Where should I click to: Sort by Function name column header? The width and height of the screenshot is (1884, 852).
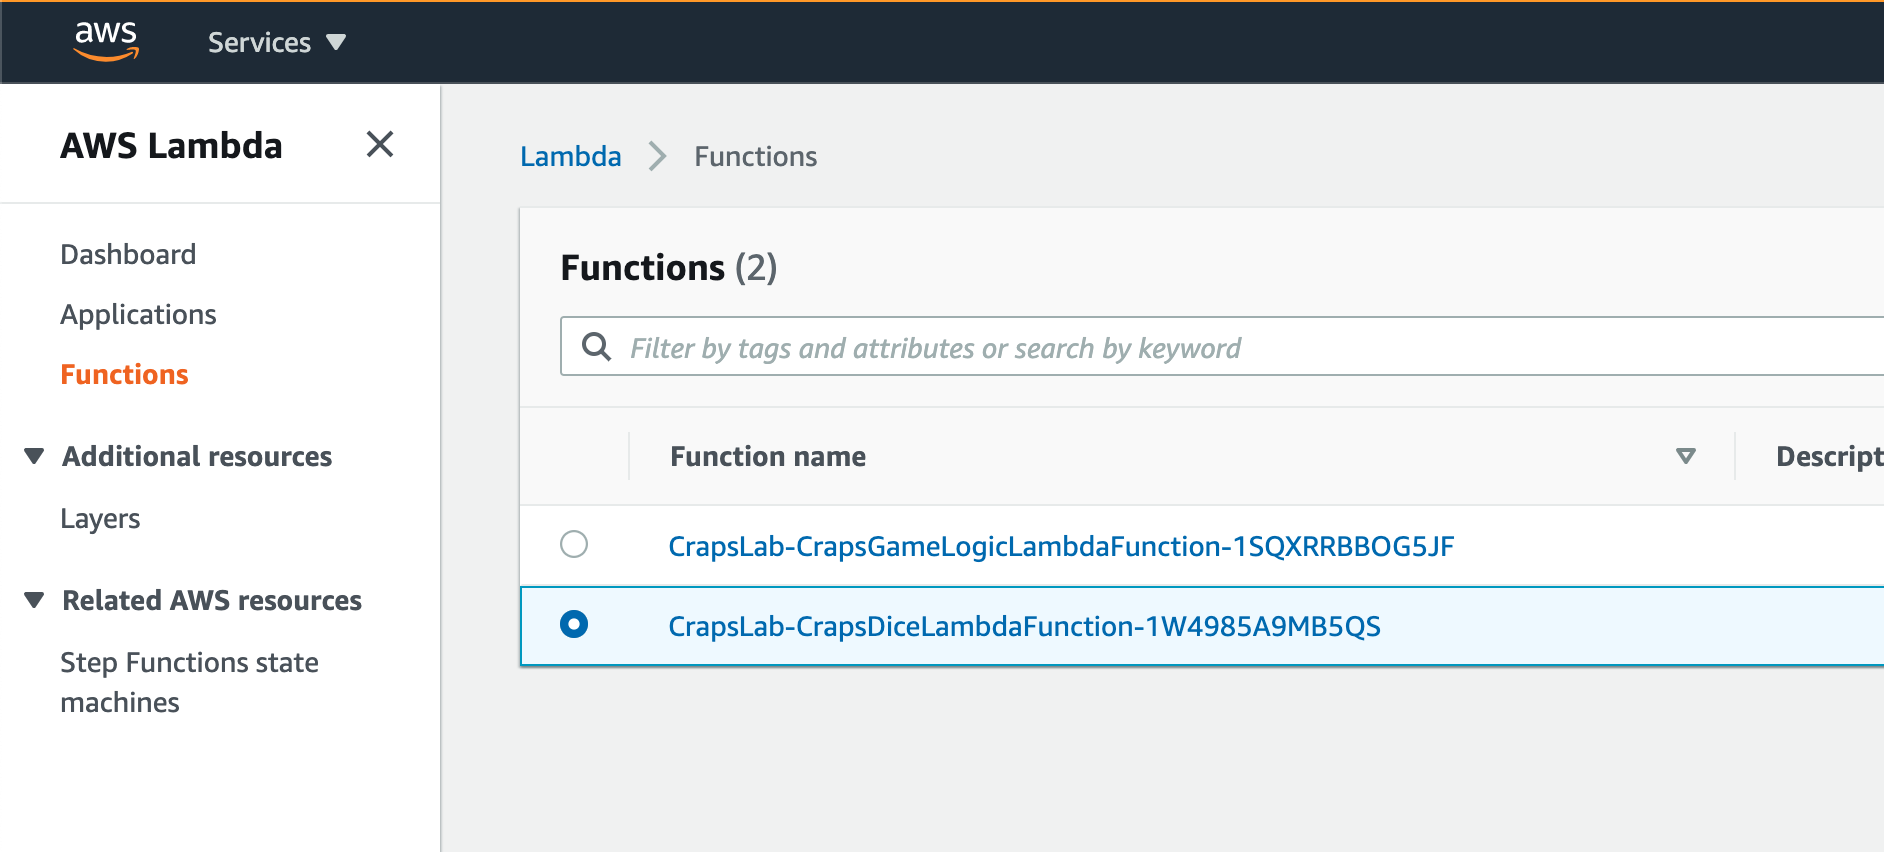[x=768, y=456]
